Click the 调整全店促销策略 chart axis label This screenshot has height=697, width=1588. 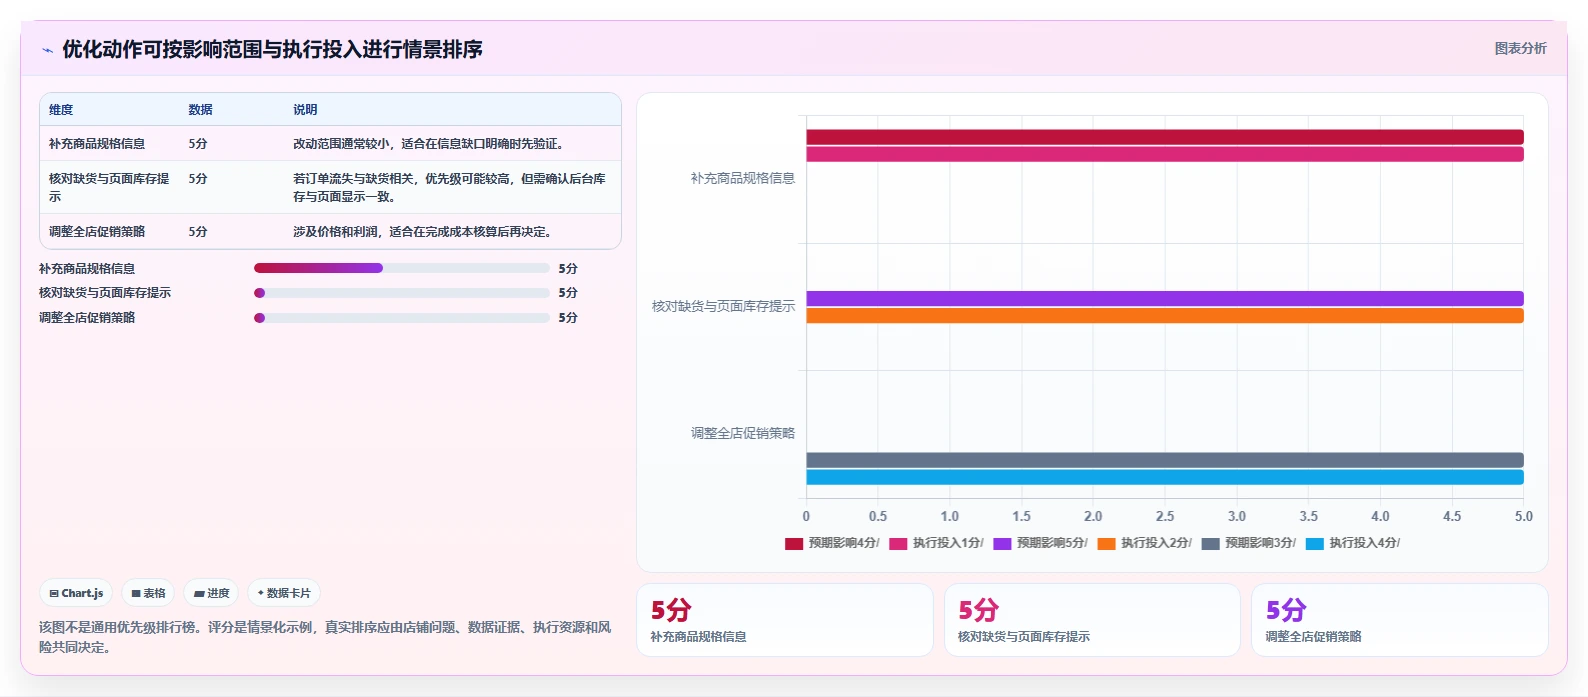point(742,433)
